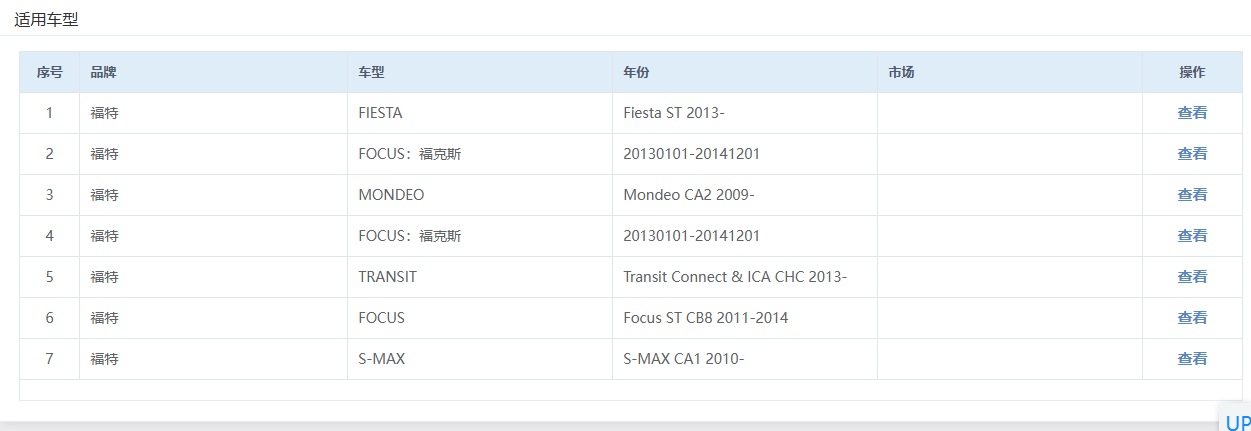This screenshot has width=1251, height=431.
Task: Select the 市场 column header
Action: (x=1010, y=73)
